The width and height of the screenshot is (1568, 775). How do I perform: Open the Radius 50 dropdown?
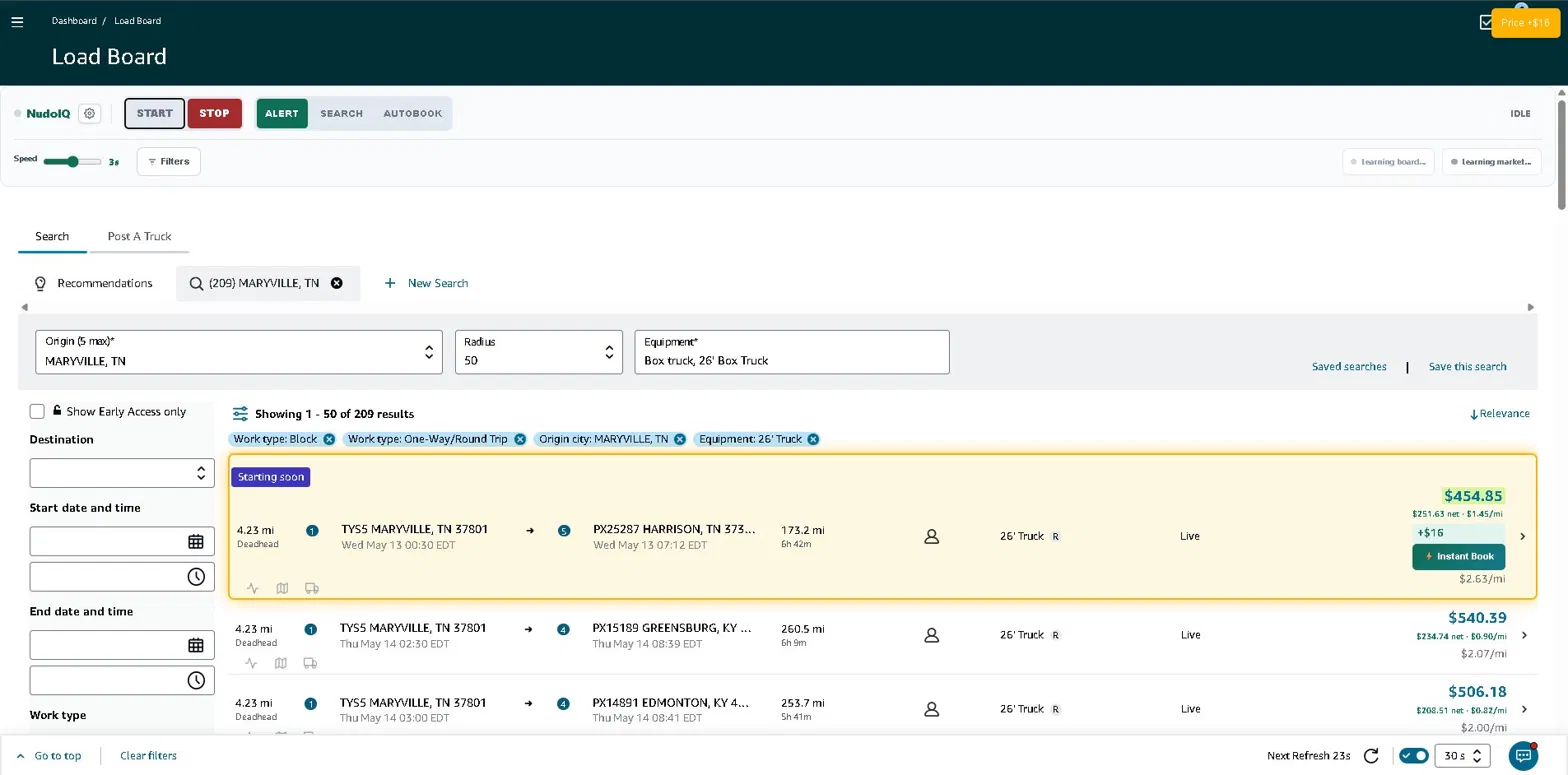tap(539, 352)
